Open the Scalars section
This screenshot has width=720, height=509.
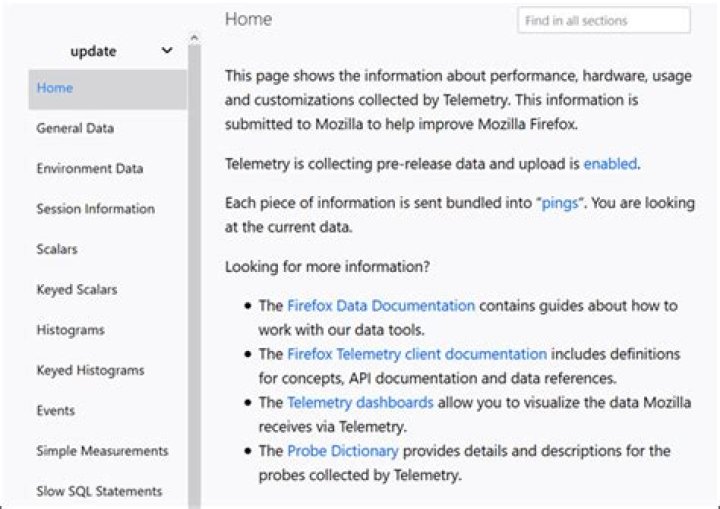[57, 249]
